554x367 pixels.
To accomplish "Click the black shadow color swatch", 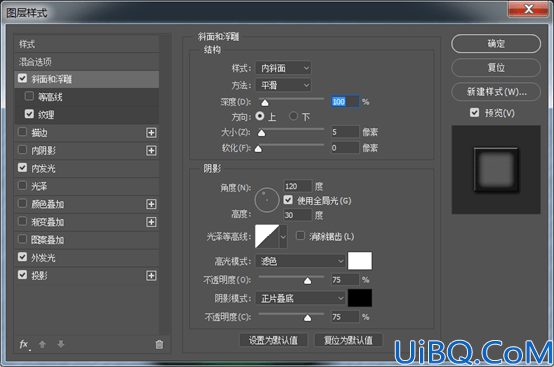I will tap(360, 298).
